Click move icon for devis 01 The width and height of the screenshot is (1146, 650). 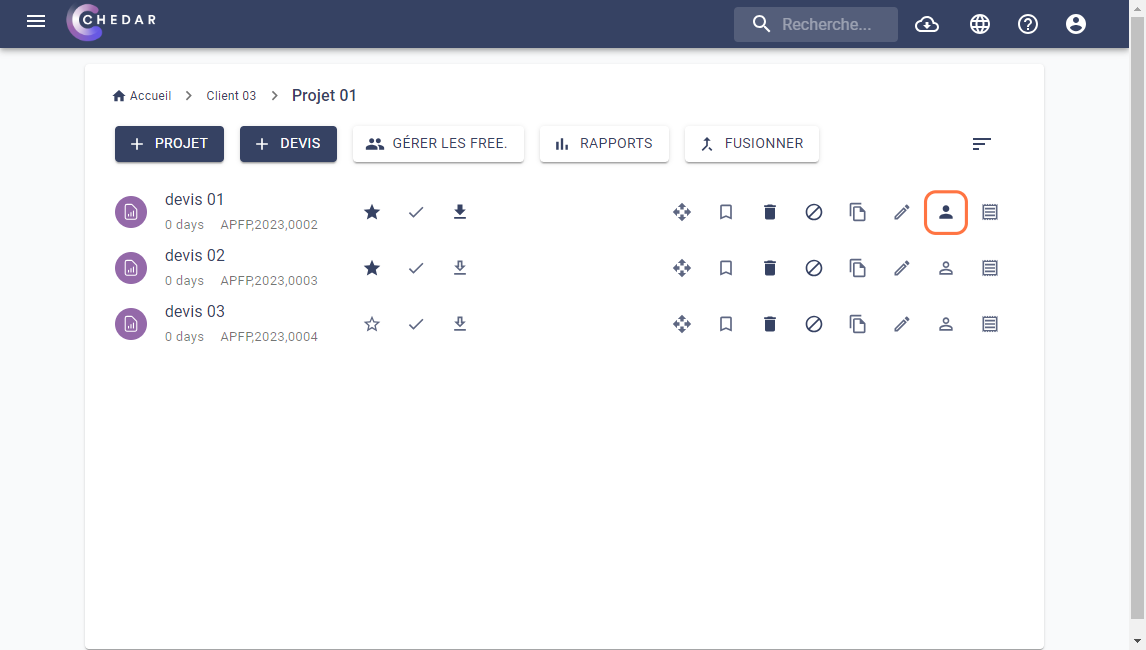coord(682,212)
